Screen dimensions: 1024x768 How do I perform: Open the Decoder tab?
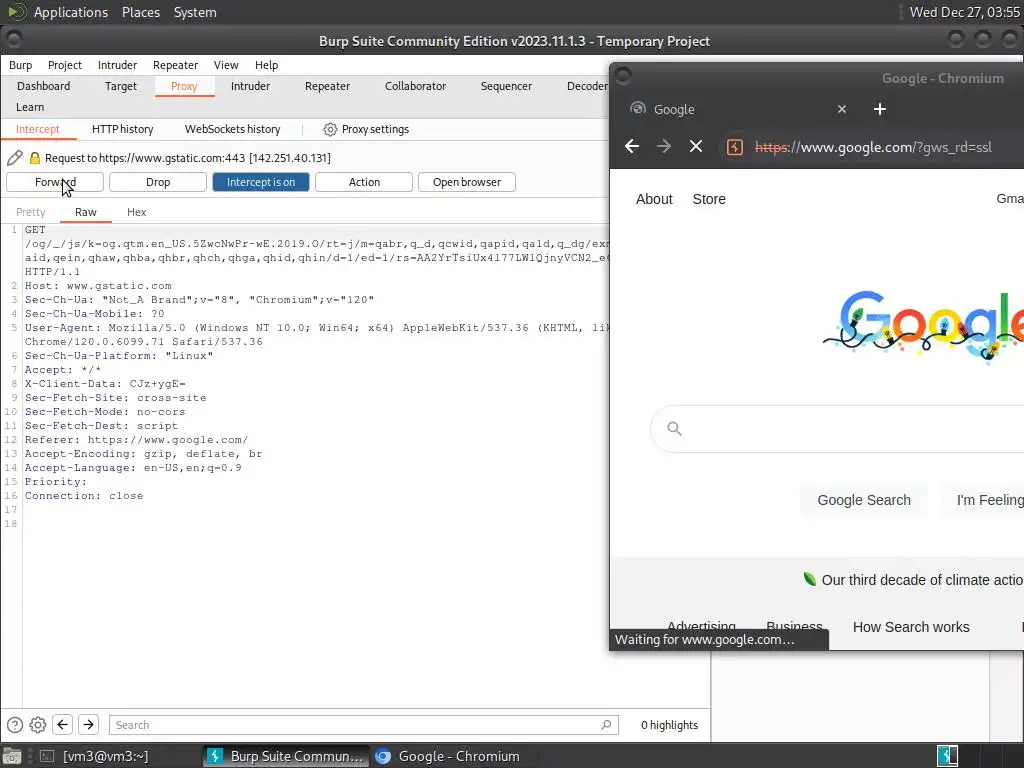point(586,86)
